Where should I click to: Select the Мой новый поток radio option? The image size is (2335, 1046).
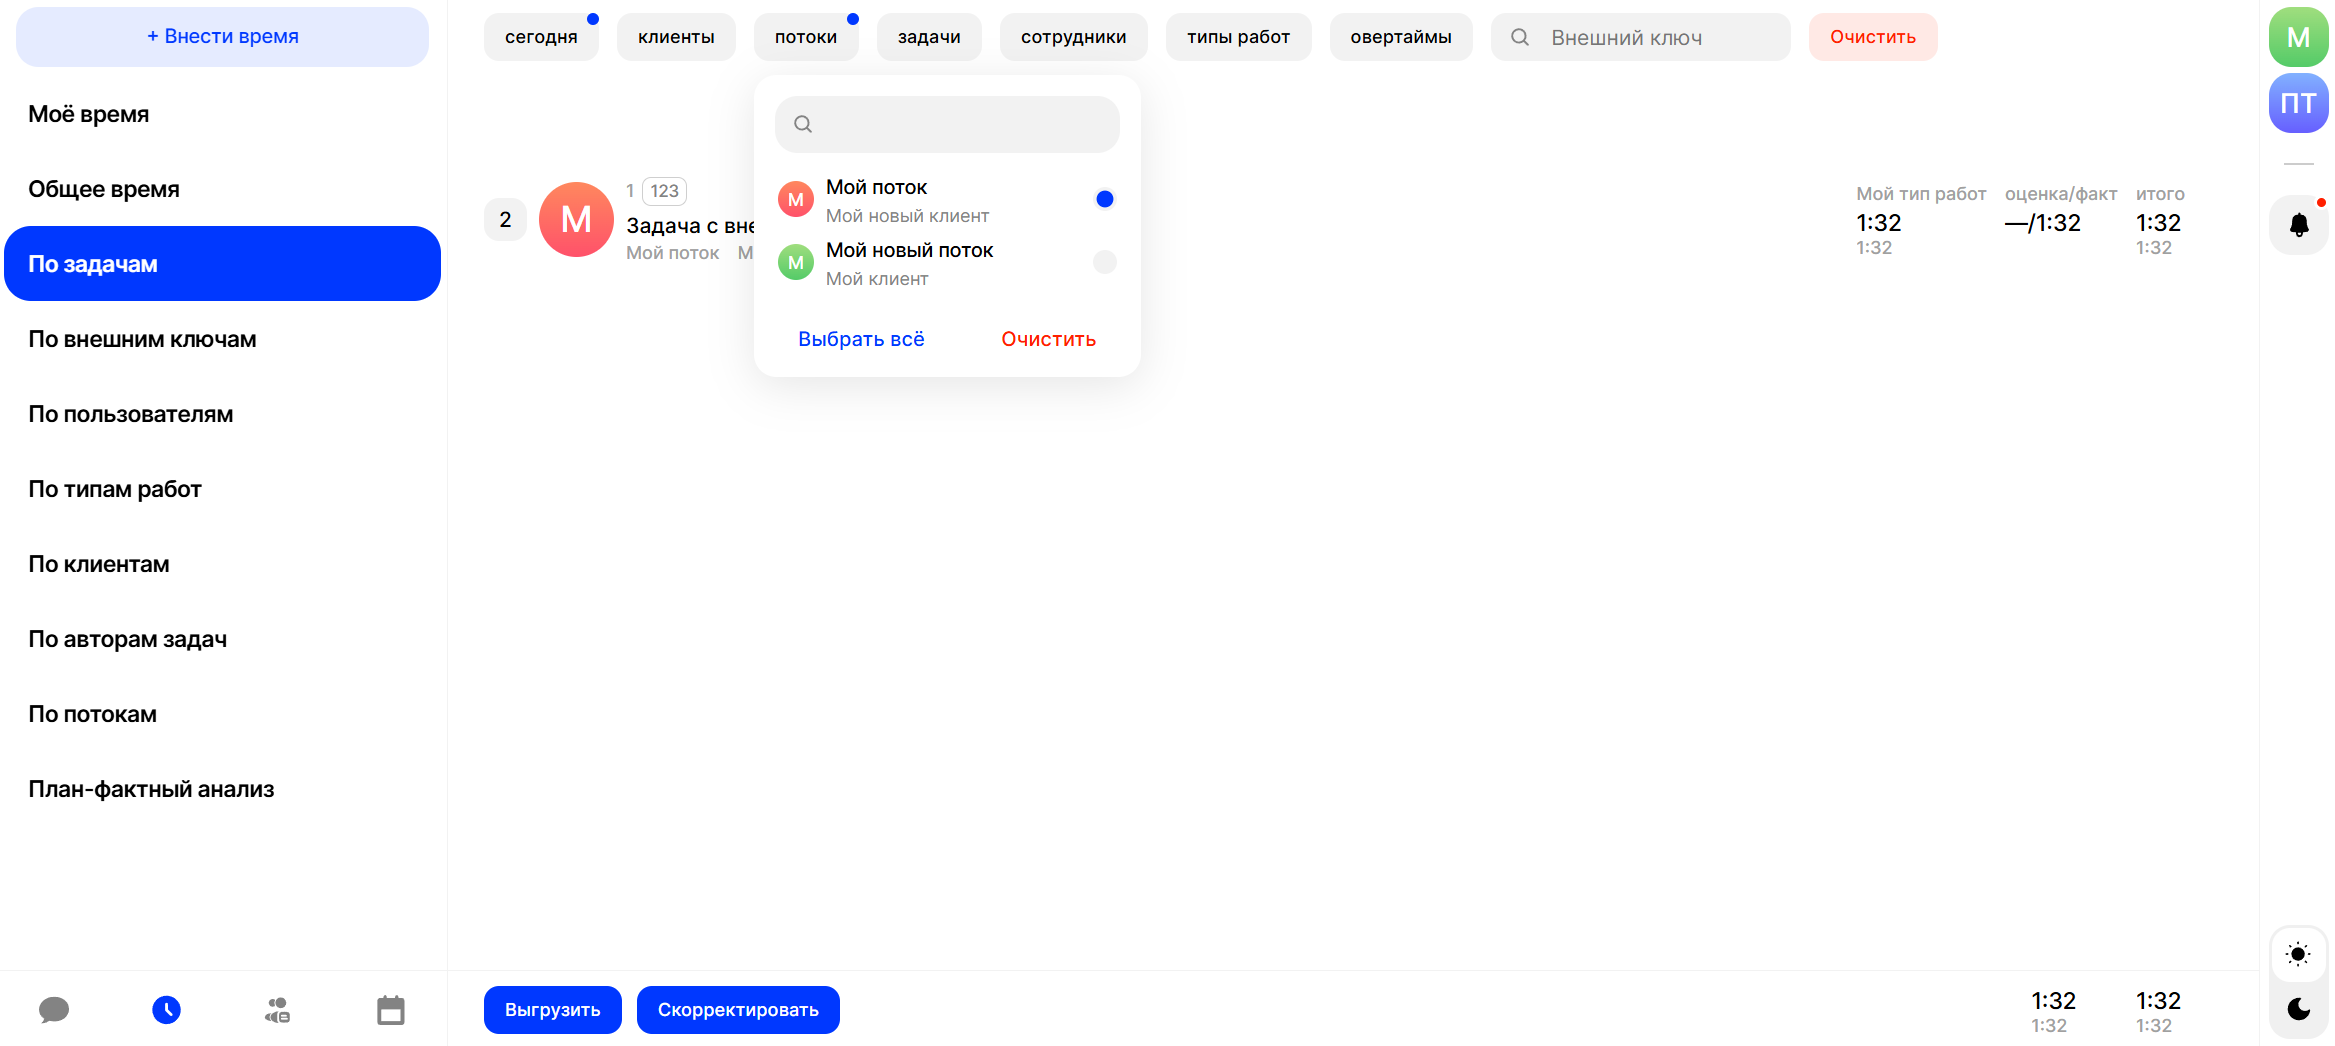[1104, 262]
